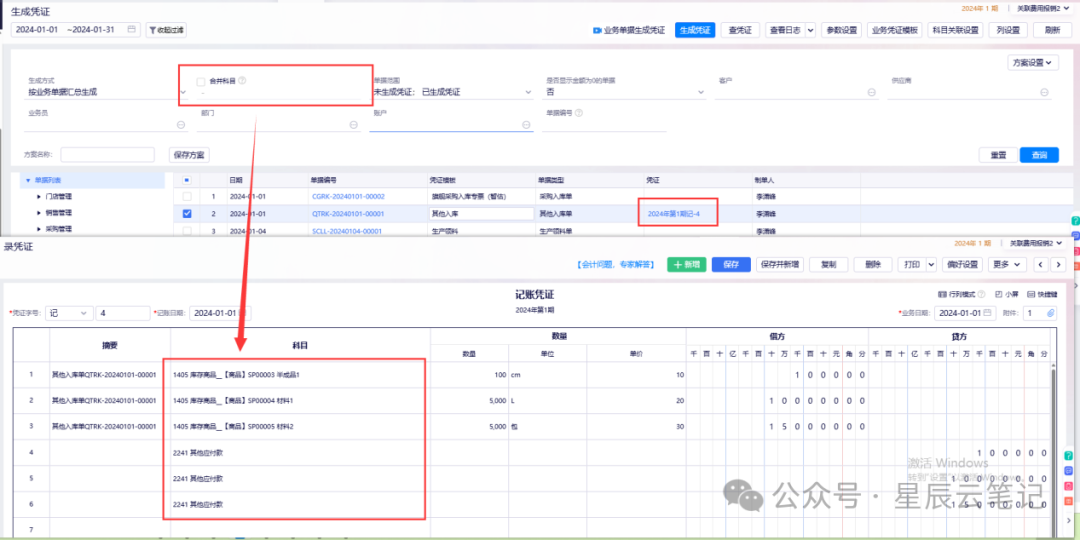This screenshot has width=1080, height=540.
Task: Click the paperclip attachment icon
Action: click(x=1051, y=313)
